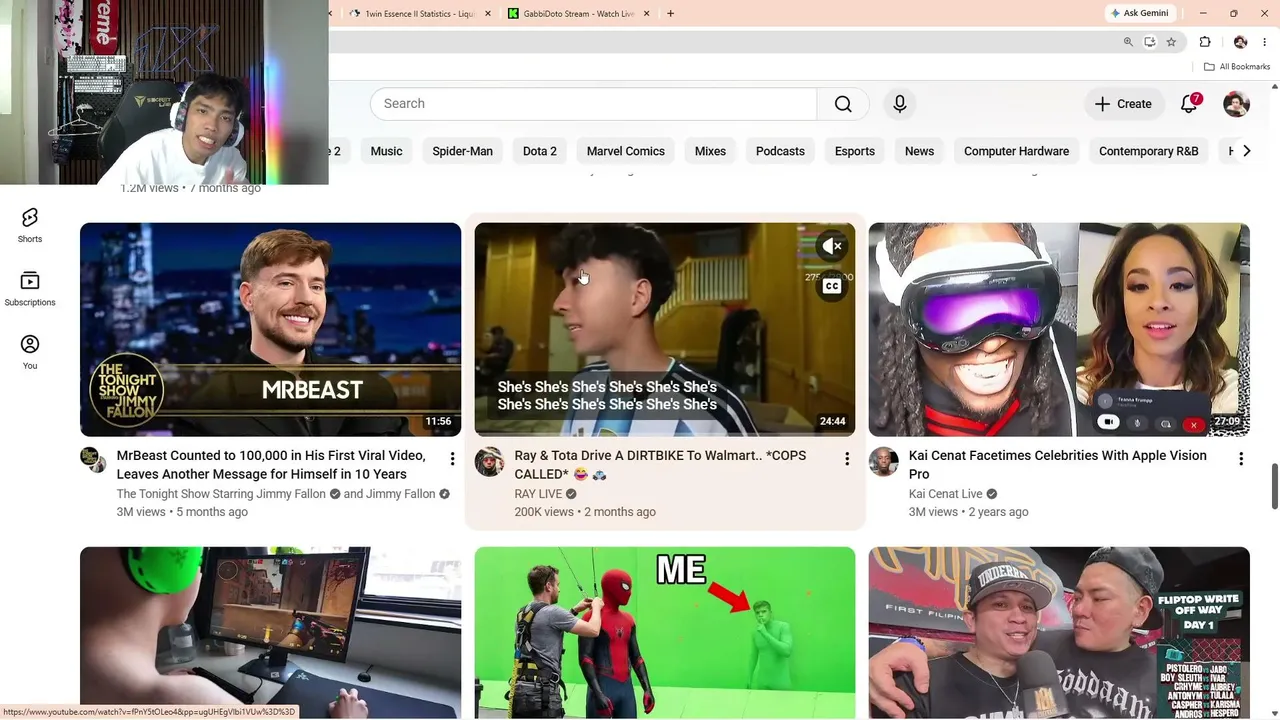The height and width of the screenshot is (720, 1280).
Task: Open Ray & Tota Drive A DIRTBIKE title
Action: click(x=660, y=465)
